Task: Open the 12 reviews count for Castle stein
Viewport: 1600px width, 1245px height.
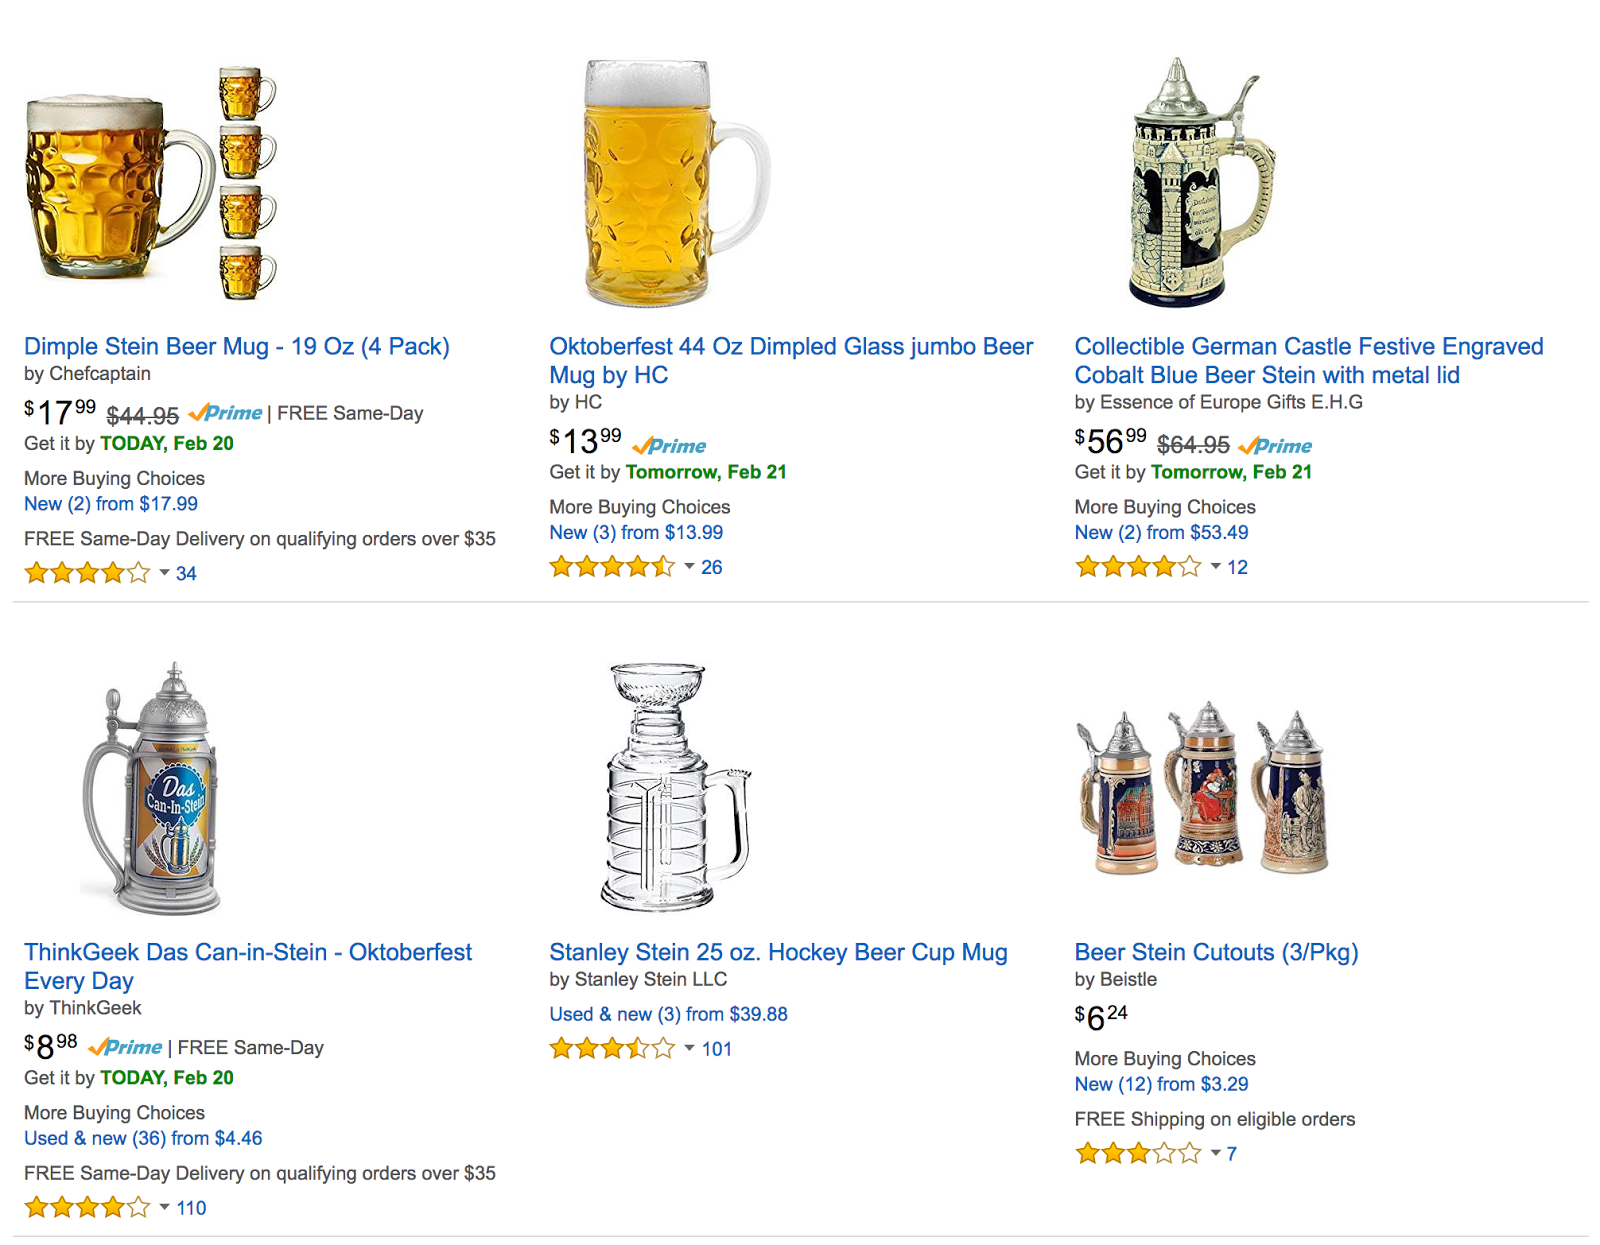Action: click(1237, 568)
